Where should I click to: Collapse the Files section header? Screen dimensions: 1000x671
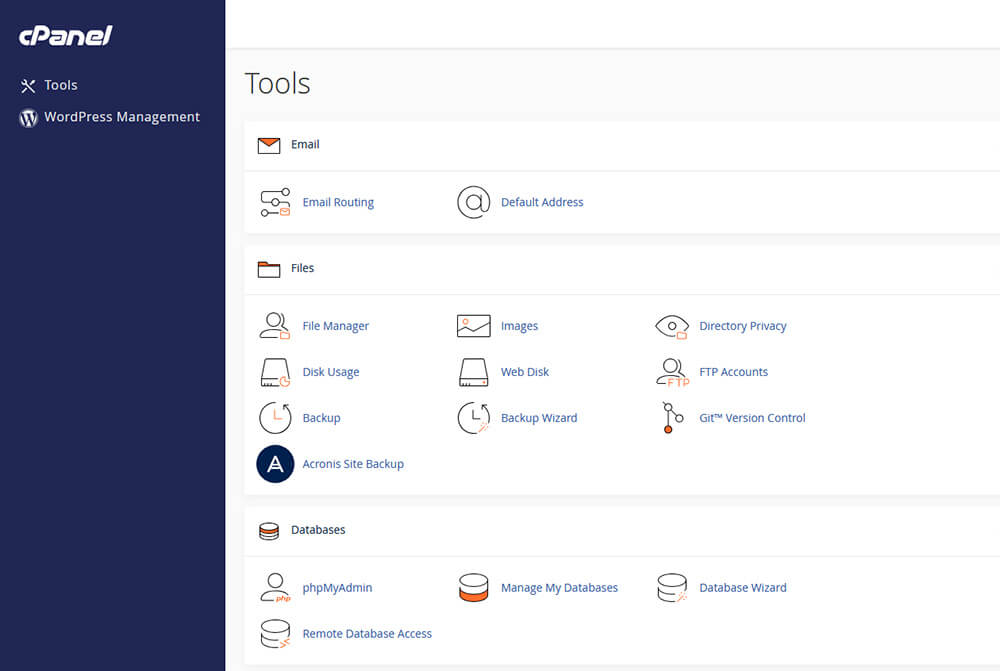click(302, 268)
